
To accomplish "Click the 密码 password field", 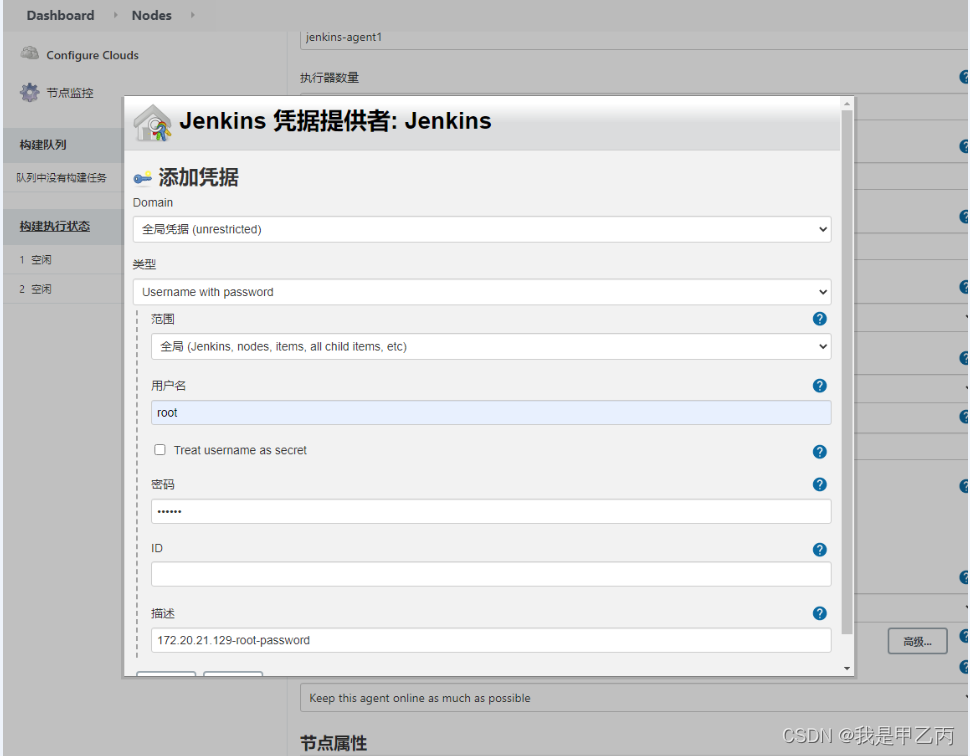I will [x=491, y=512].
